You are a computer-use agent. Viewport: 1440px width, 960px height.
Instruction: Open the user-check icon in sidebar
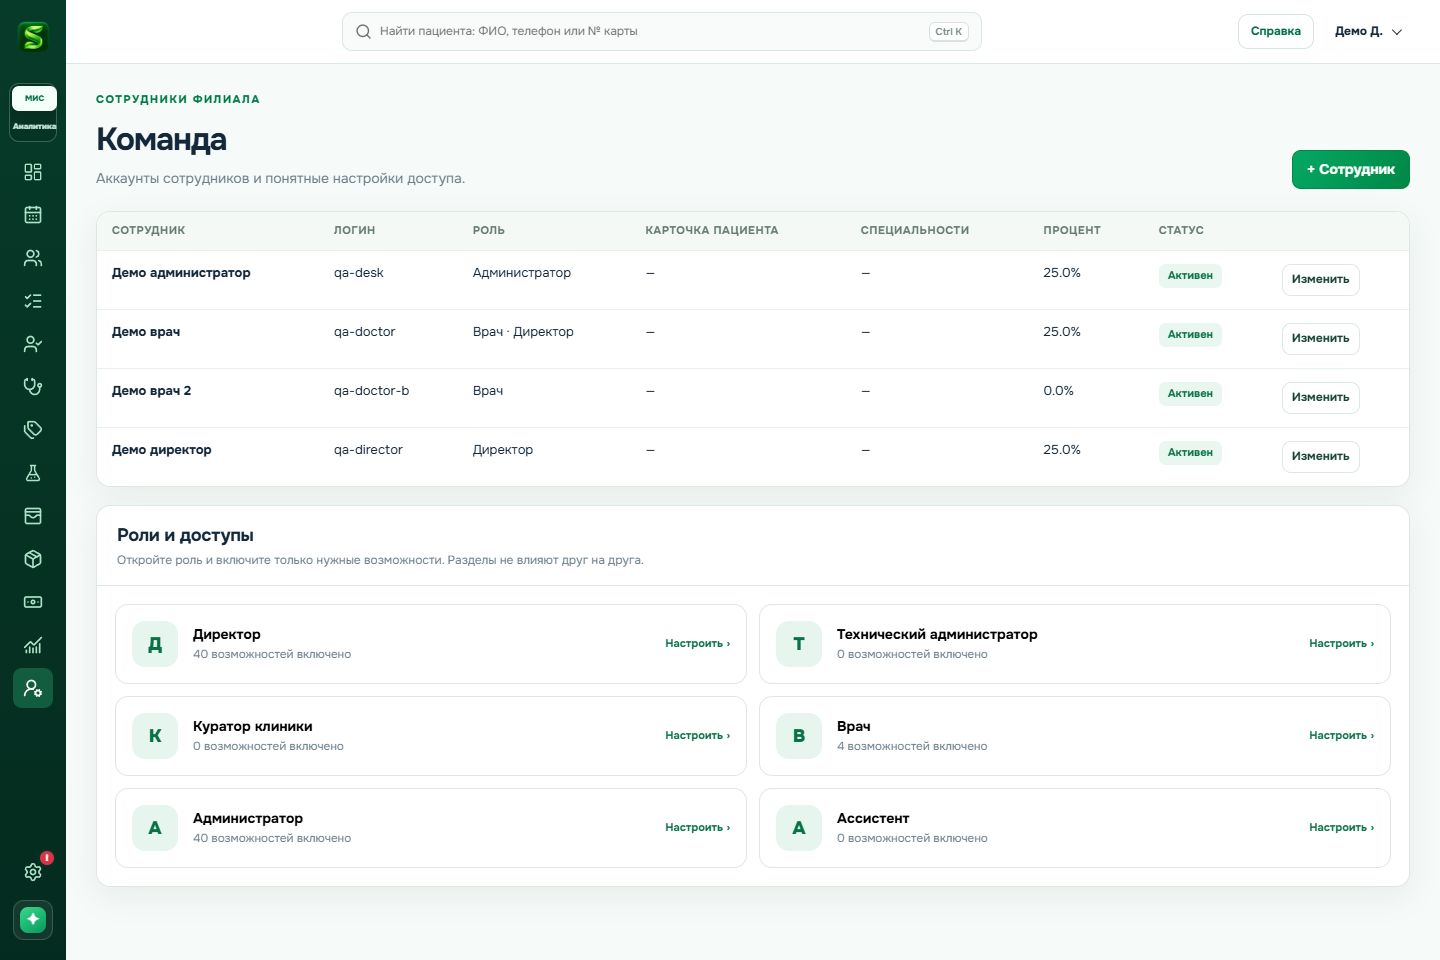click(x=33, y=344)
